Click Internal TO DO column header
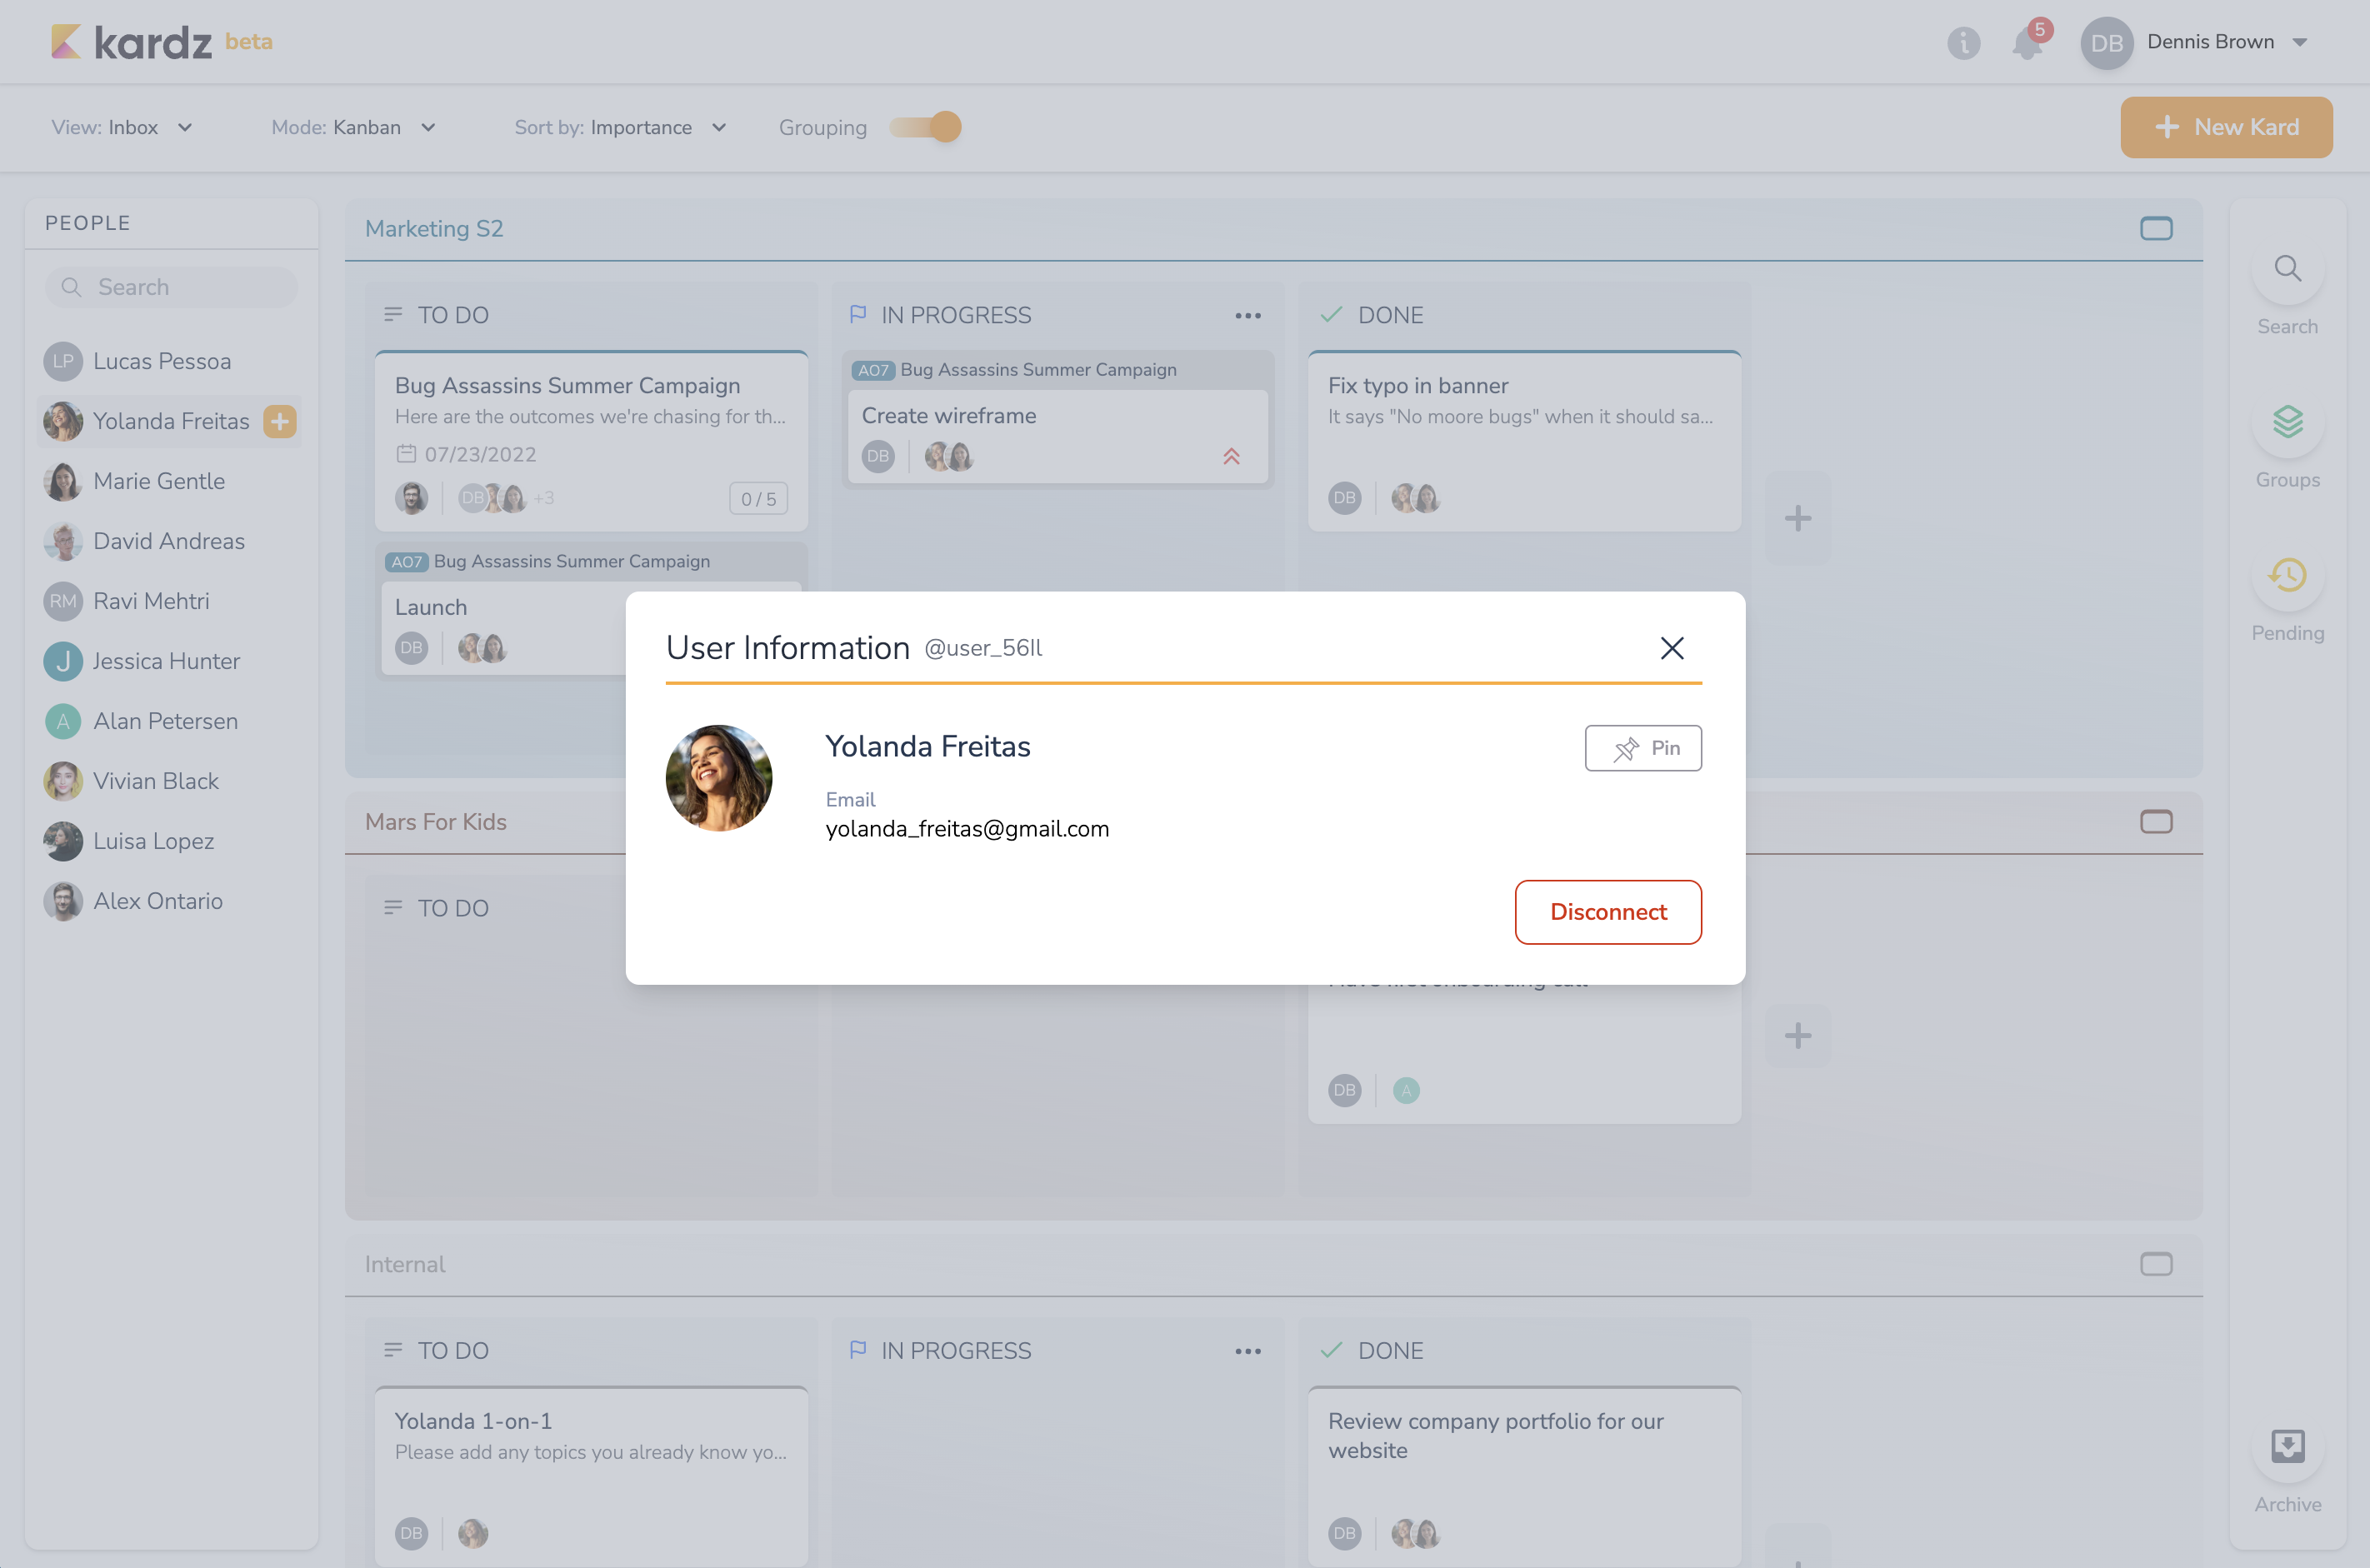 437,1352
